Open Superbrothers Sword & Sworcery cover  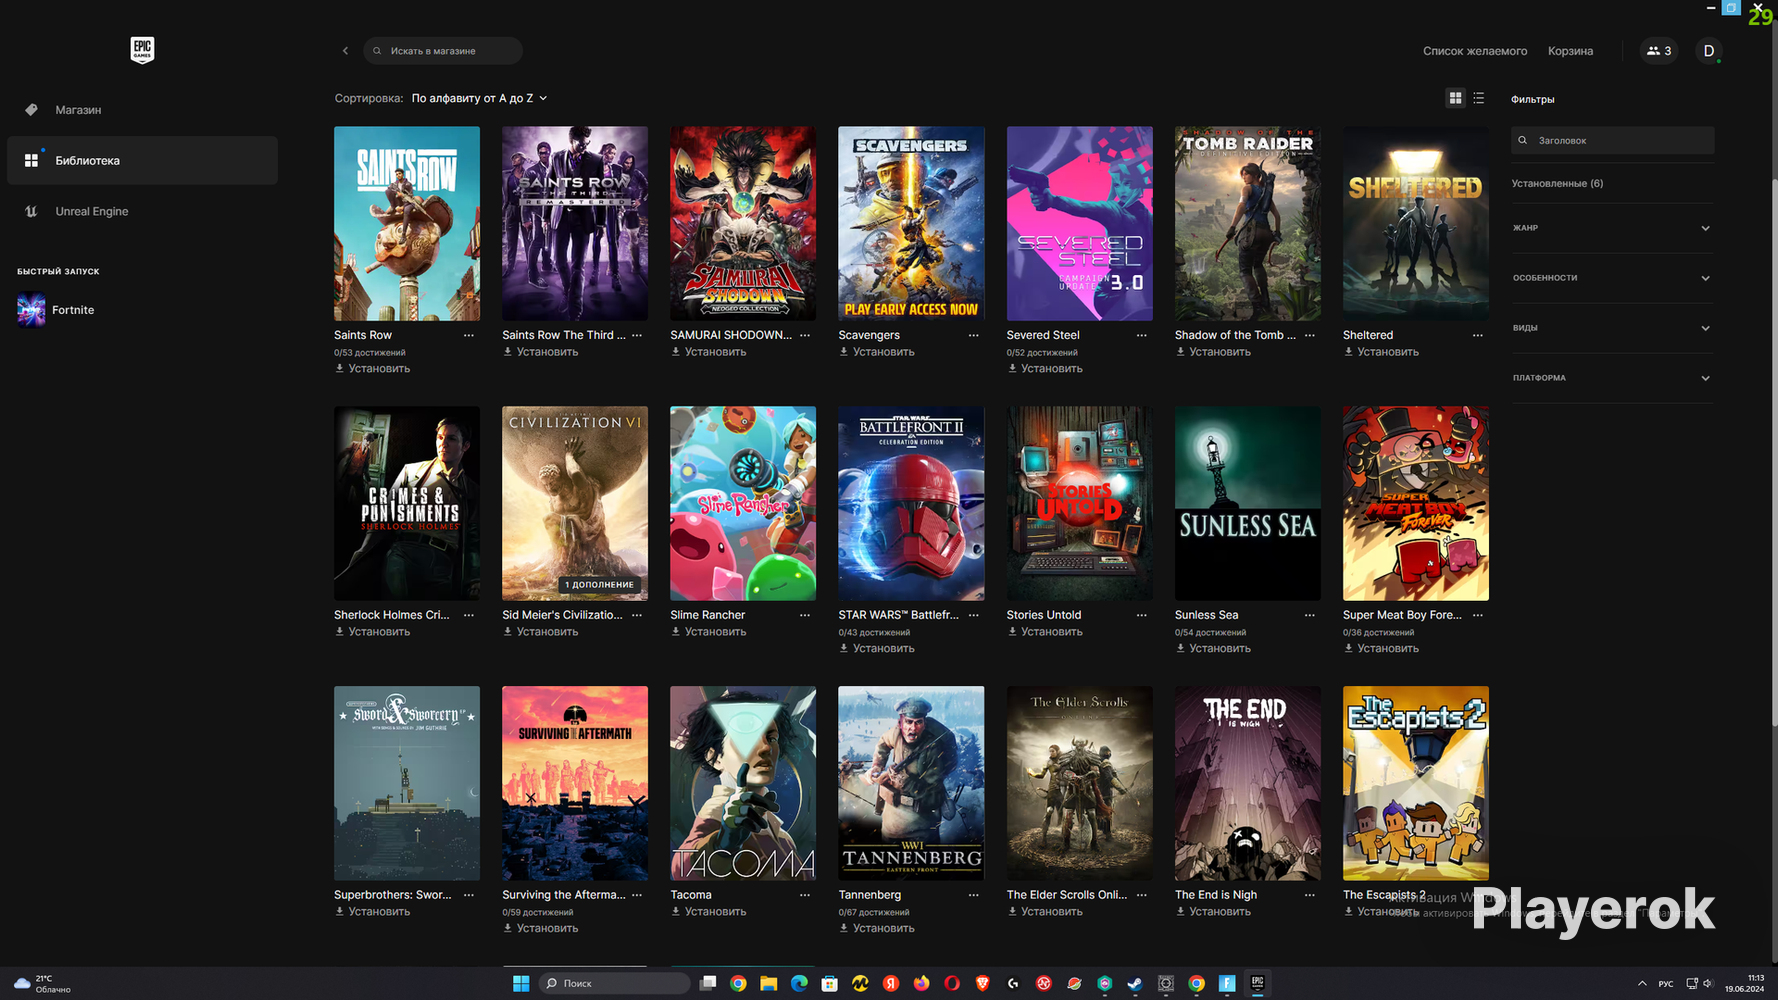tap(407, 783)
